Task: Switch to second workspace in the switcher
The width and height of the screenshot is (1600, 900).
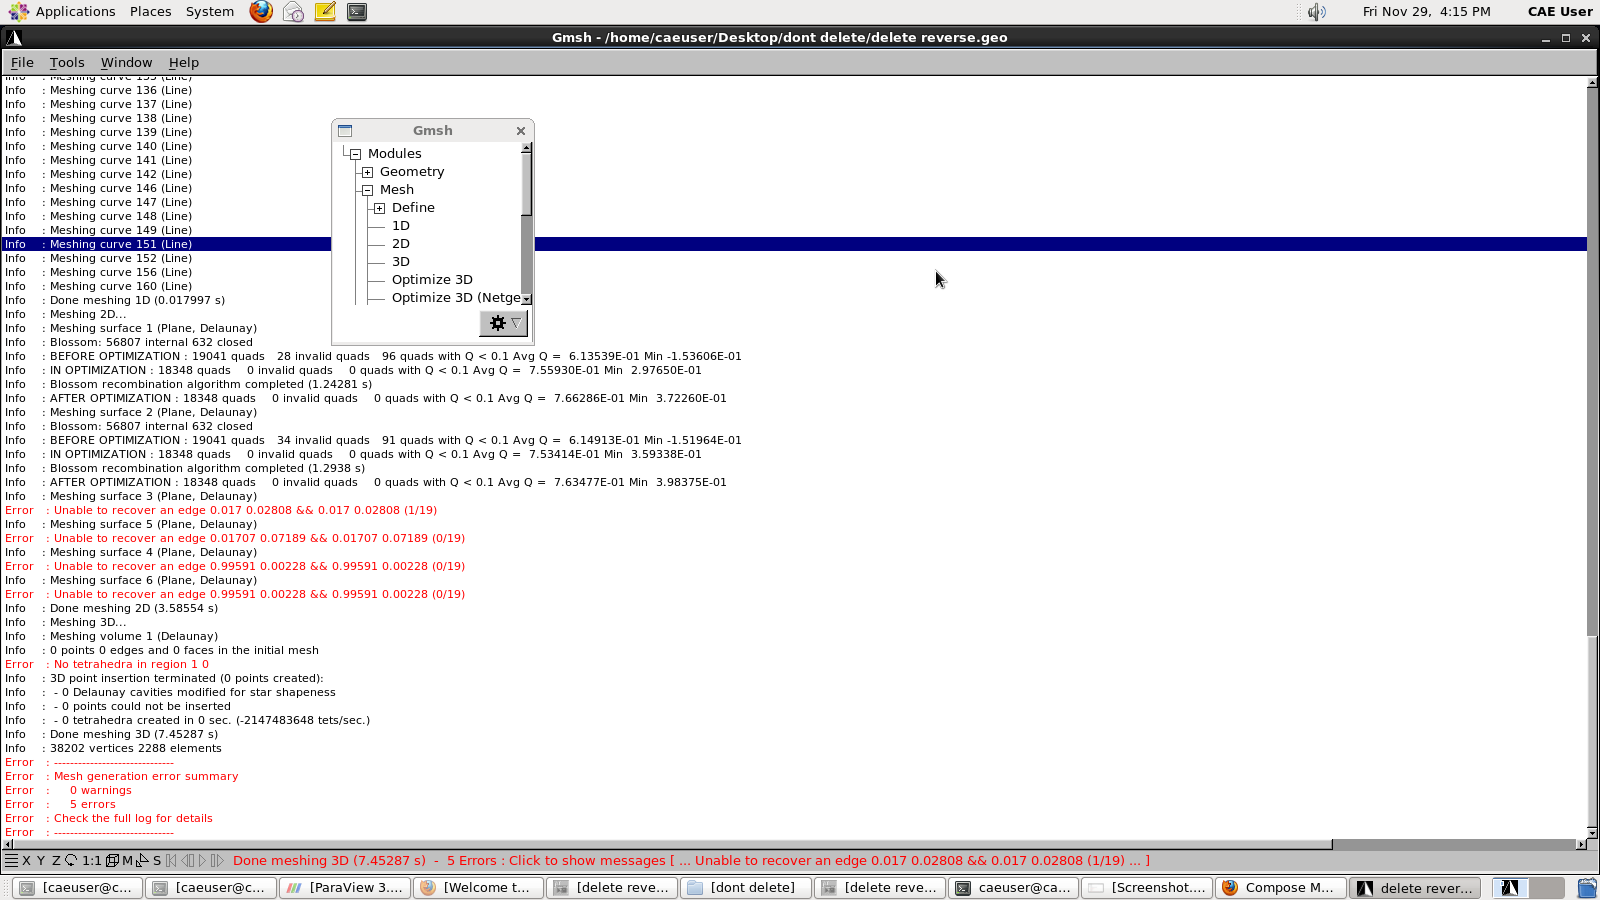Action: pos(1546,888)
